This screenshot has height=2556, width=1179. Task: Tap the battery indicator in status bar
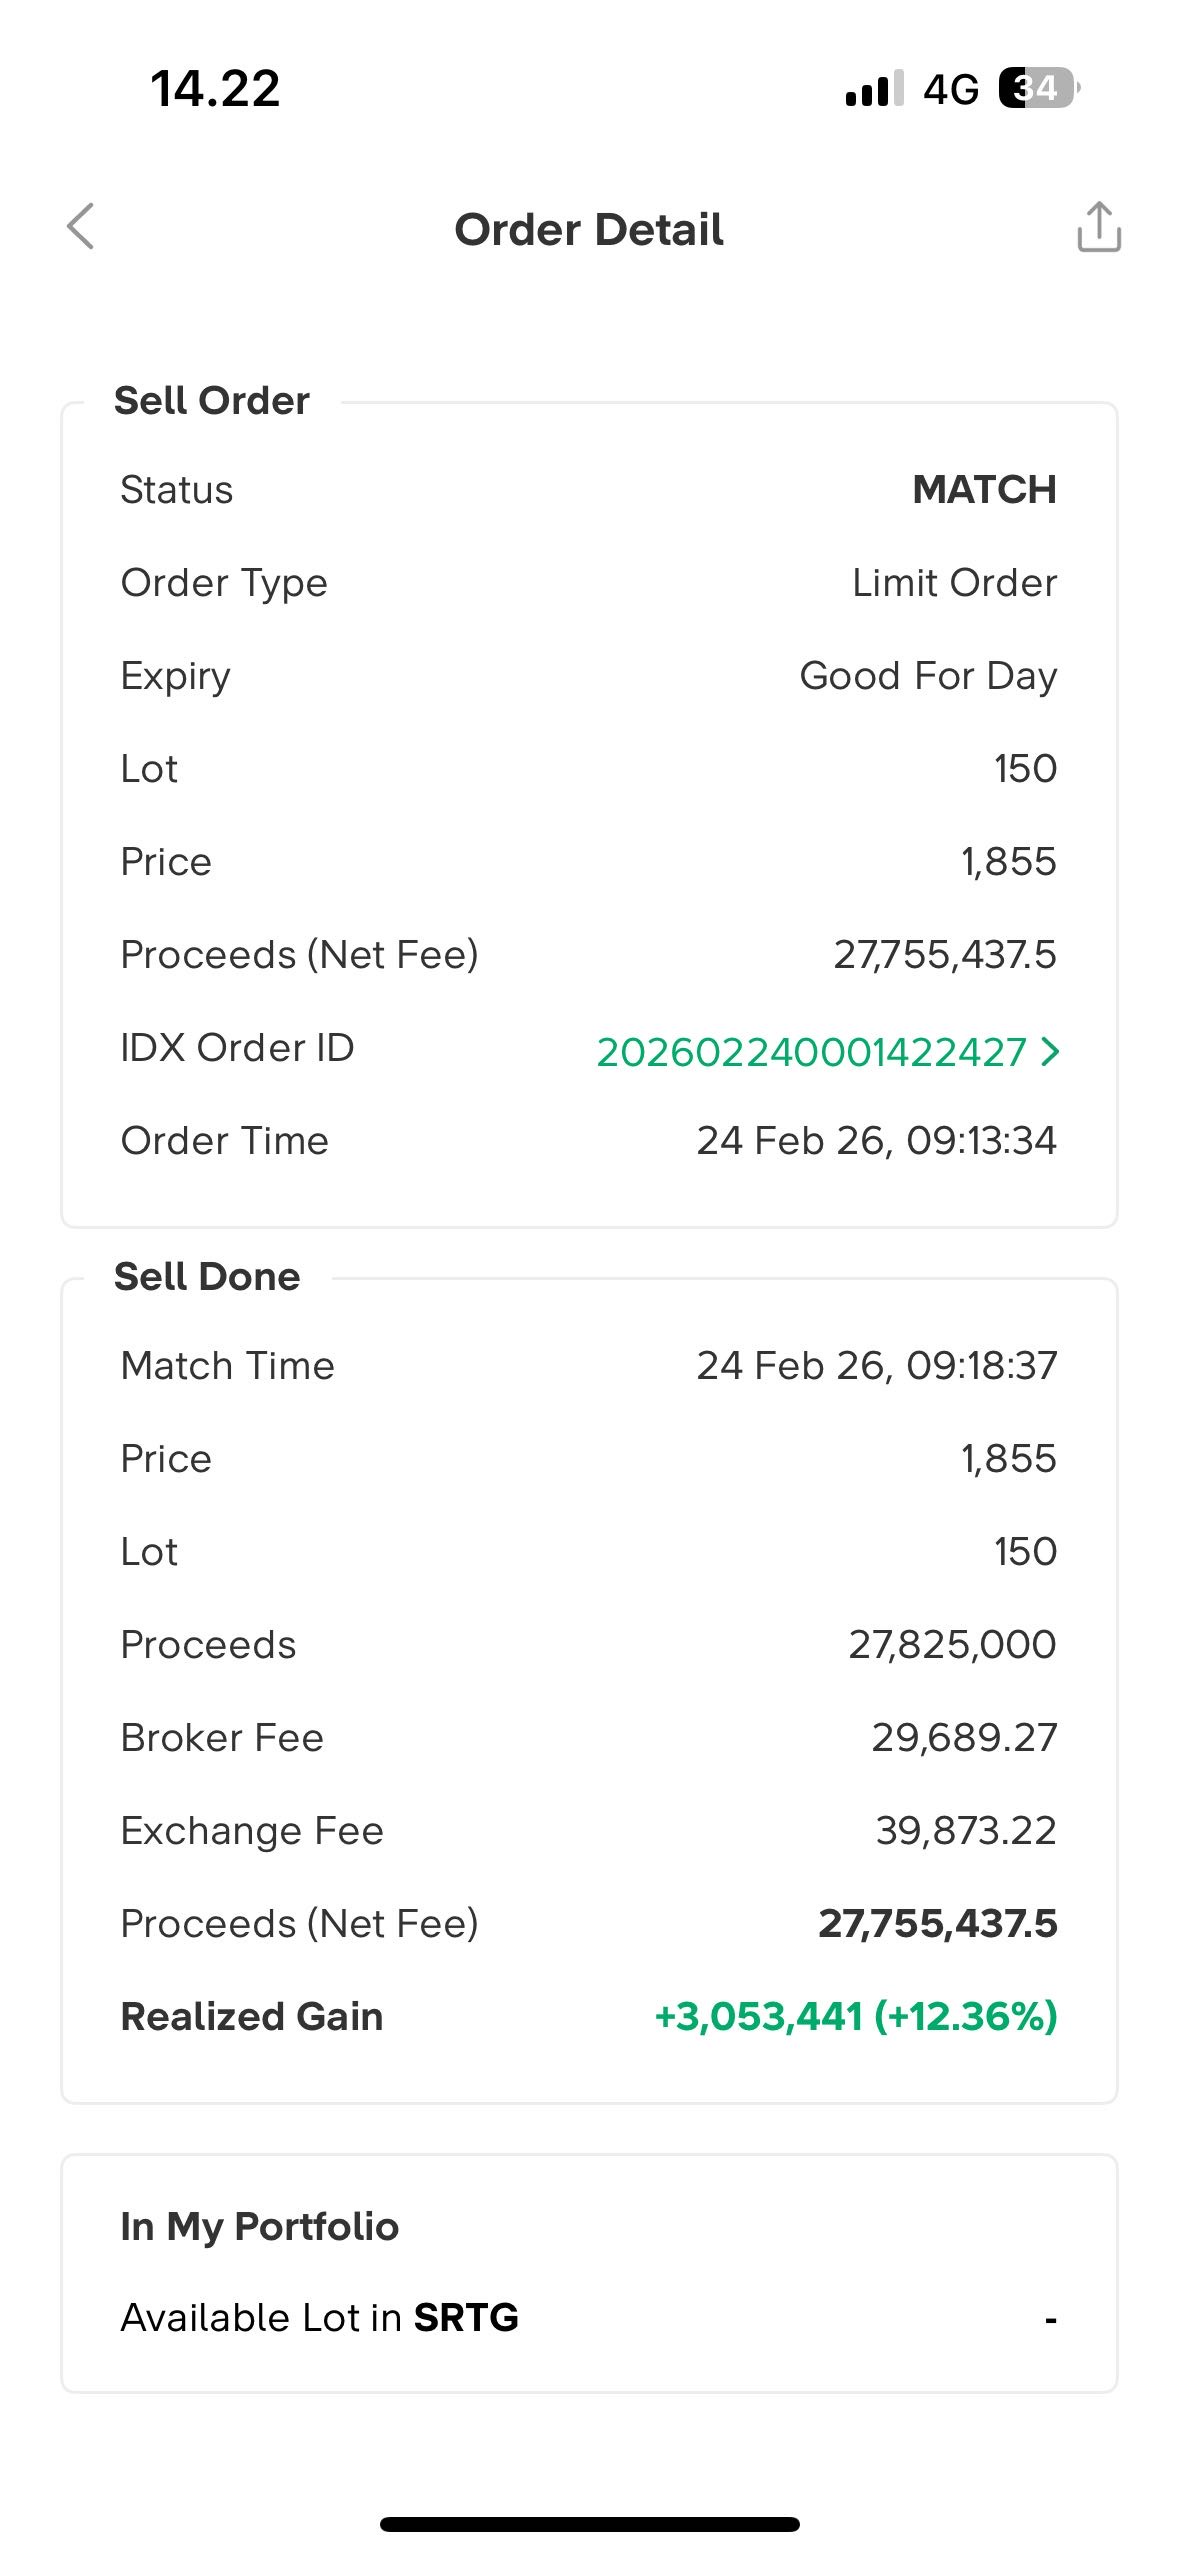[x=1038, y=88]
